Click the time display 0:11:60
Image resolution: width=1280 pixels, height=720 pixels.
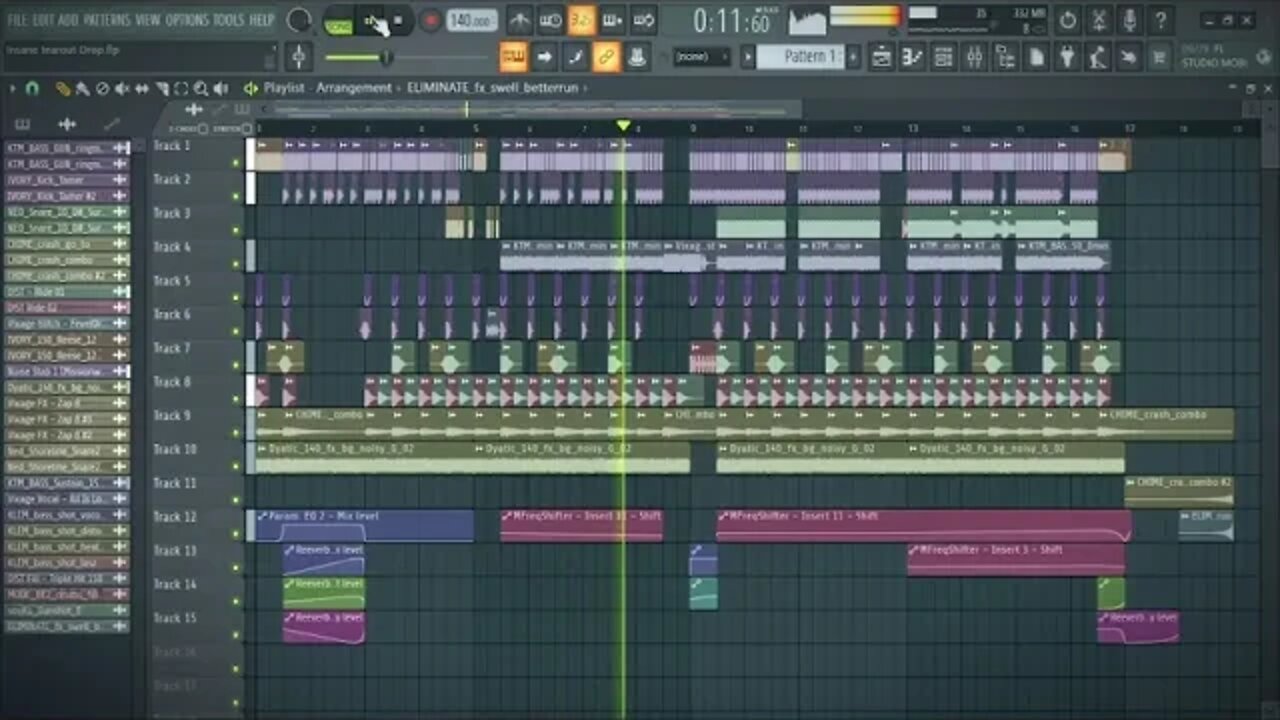pyautogui.click(x=733, y=21)
